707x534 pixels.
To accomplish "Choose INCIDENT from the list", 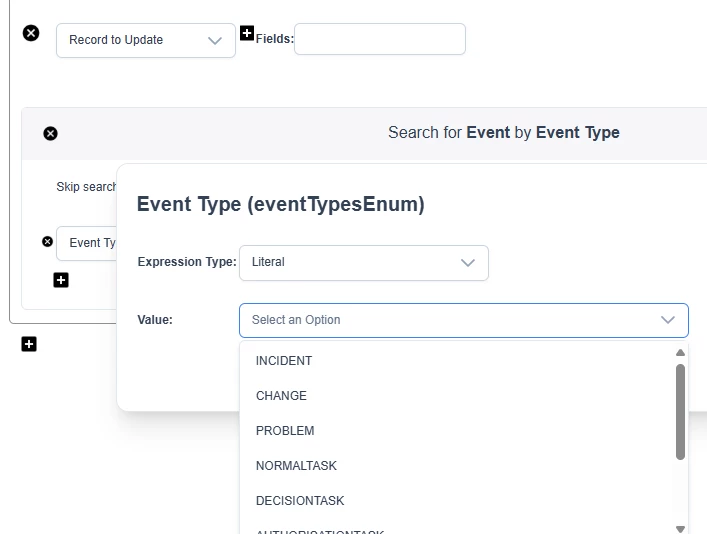I will coord(284,361).
